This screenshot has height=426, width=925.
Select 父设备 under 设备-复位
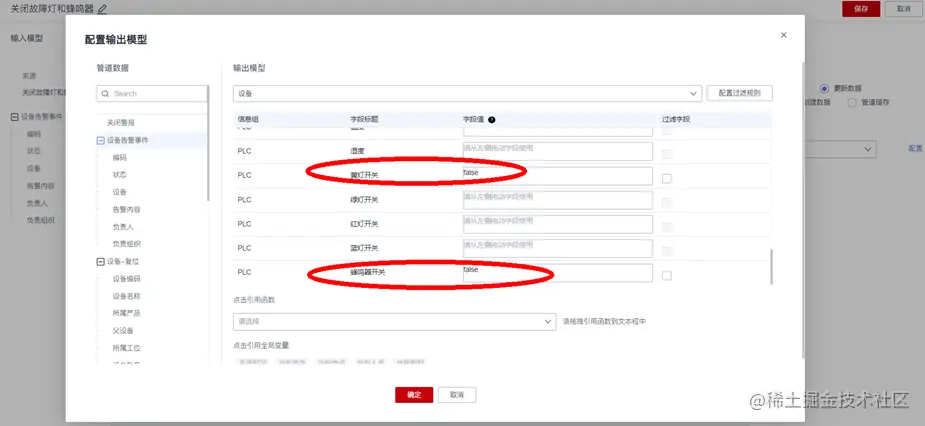point(123,330)
